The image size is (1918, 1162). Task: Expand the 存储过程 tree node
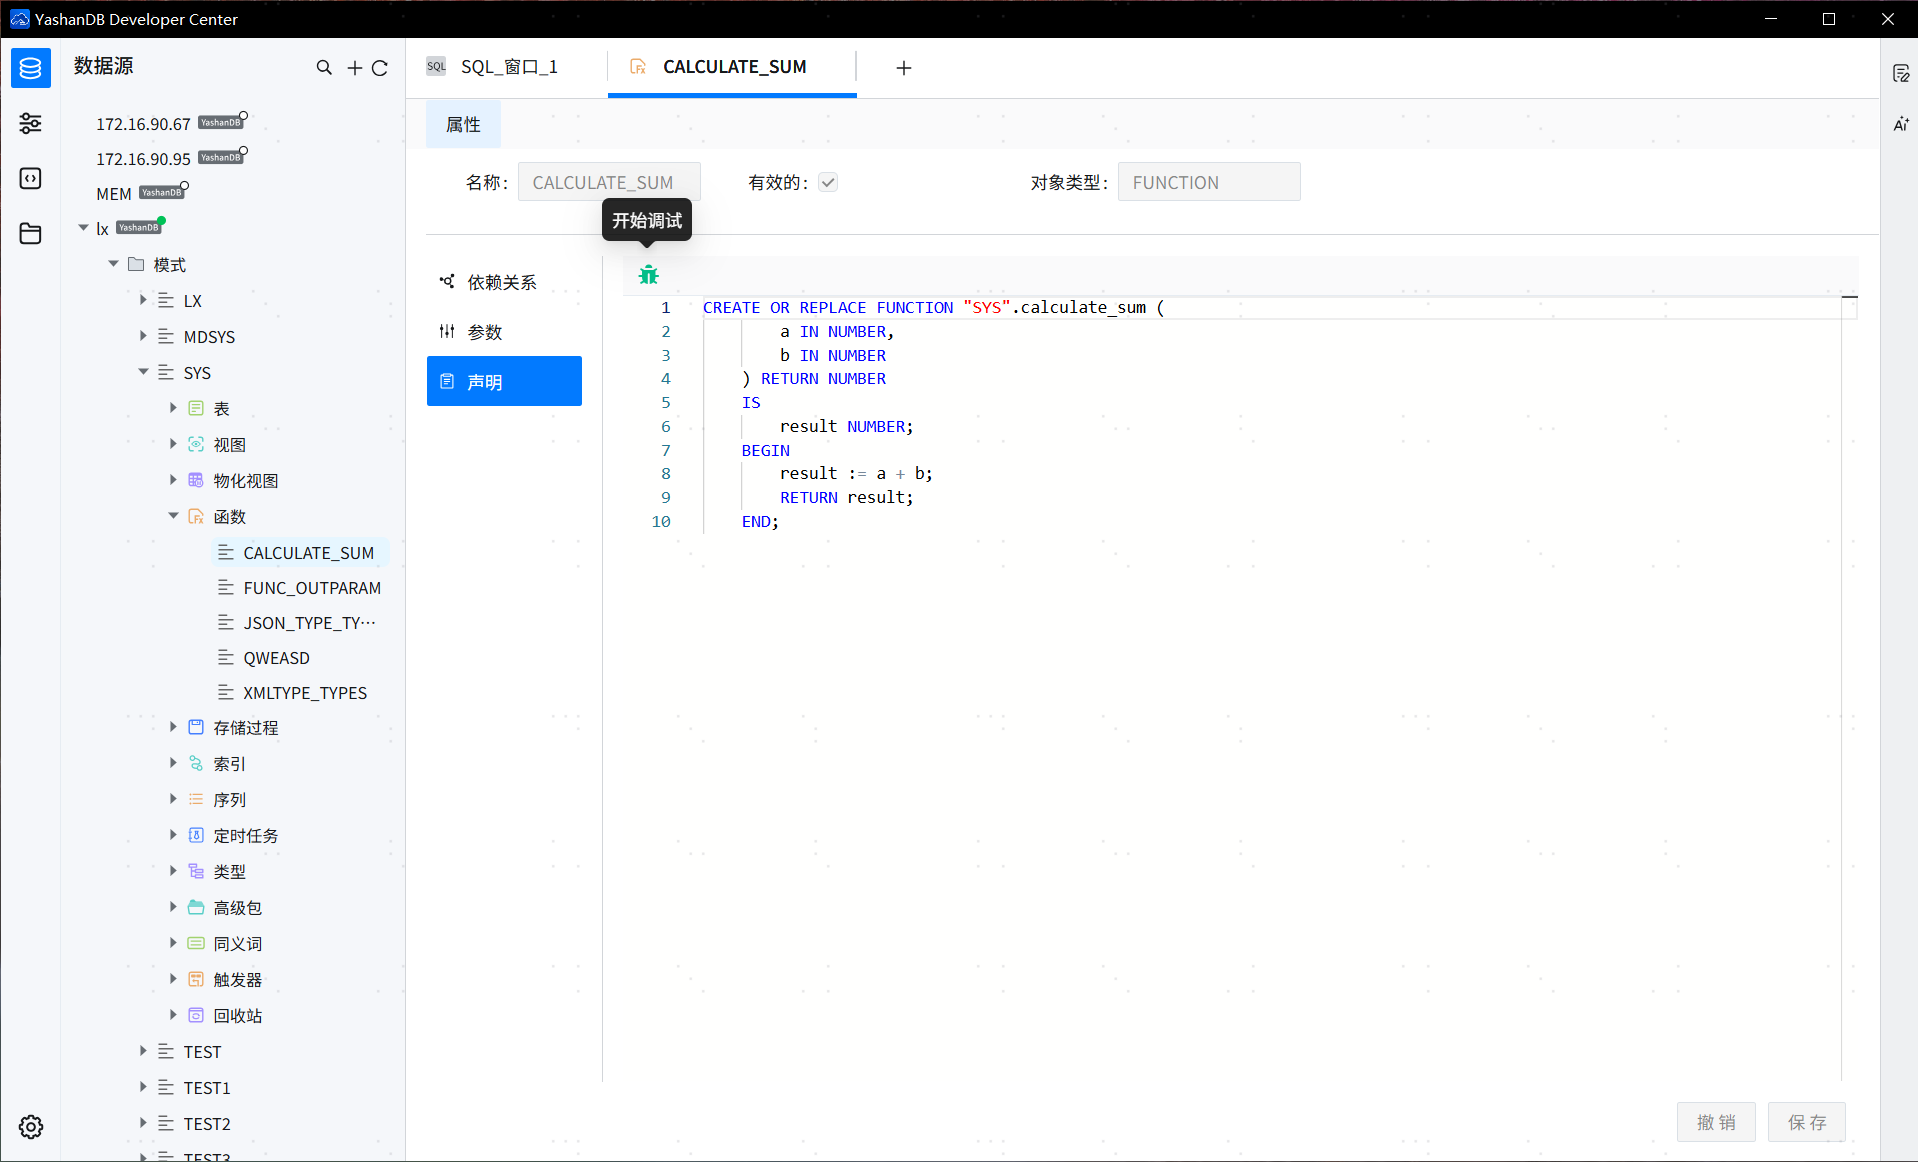173,727
